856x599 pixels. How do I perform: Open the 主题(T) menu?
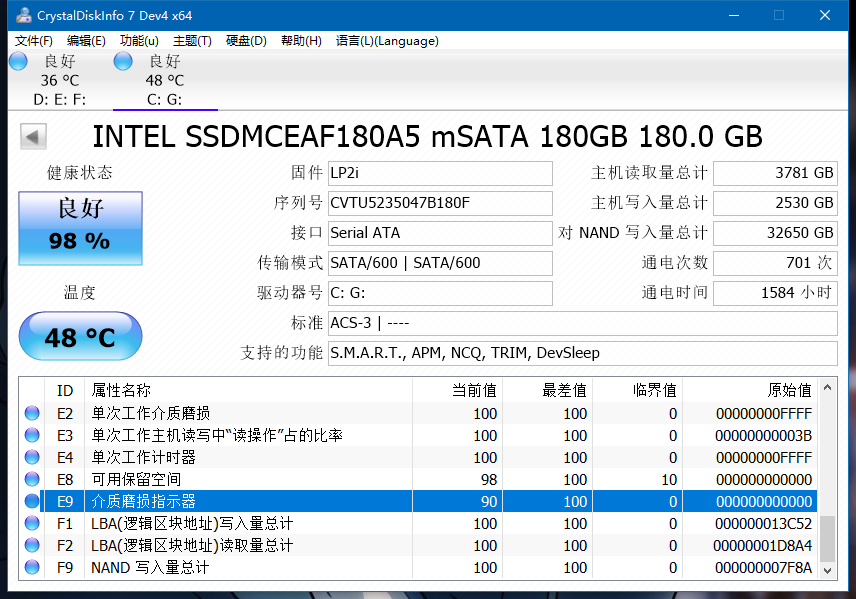pyautogui.click(x=192, y=41)
